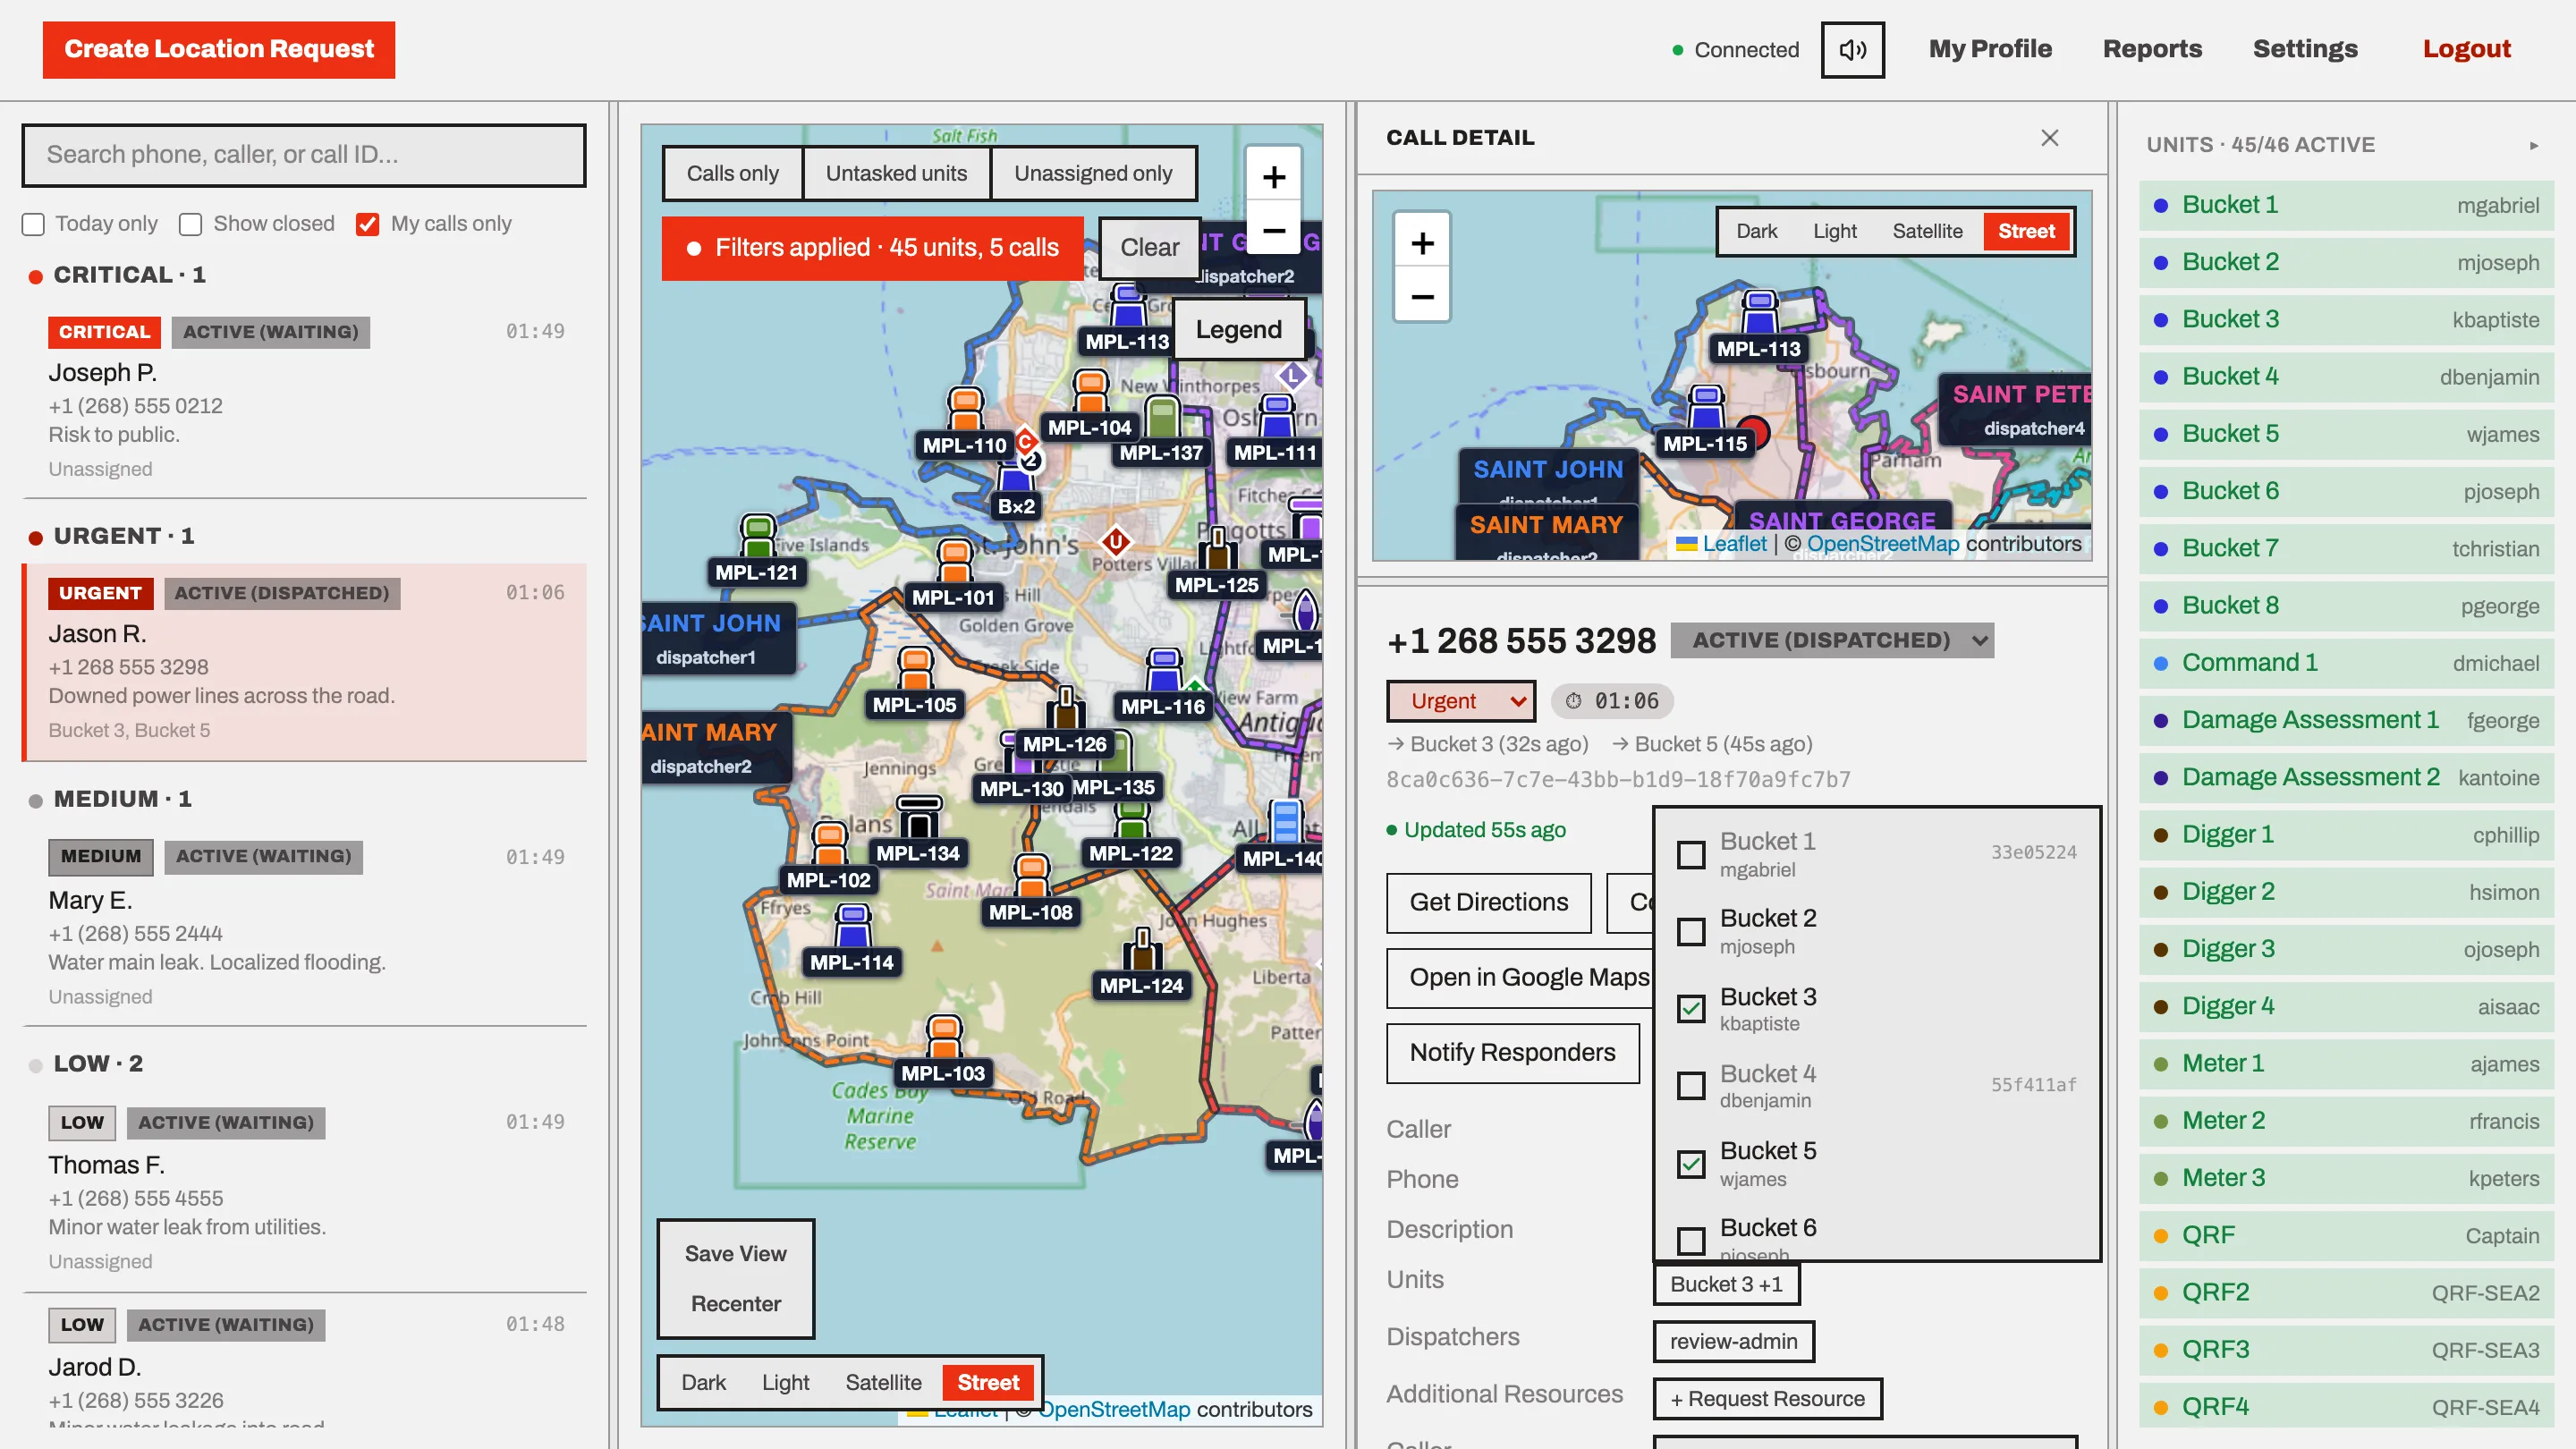The width and height of the screenshot is (2576, 1449).
Task: Zoom out on the main map
Action: [1273, 231]
